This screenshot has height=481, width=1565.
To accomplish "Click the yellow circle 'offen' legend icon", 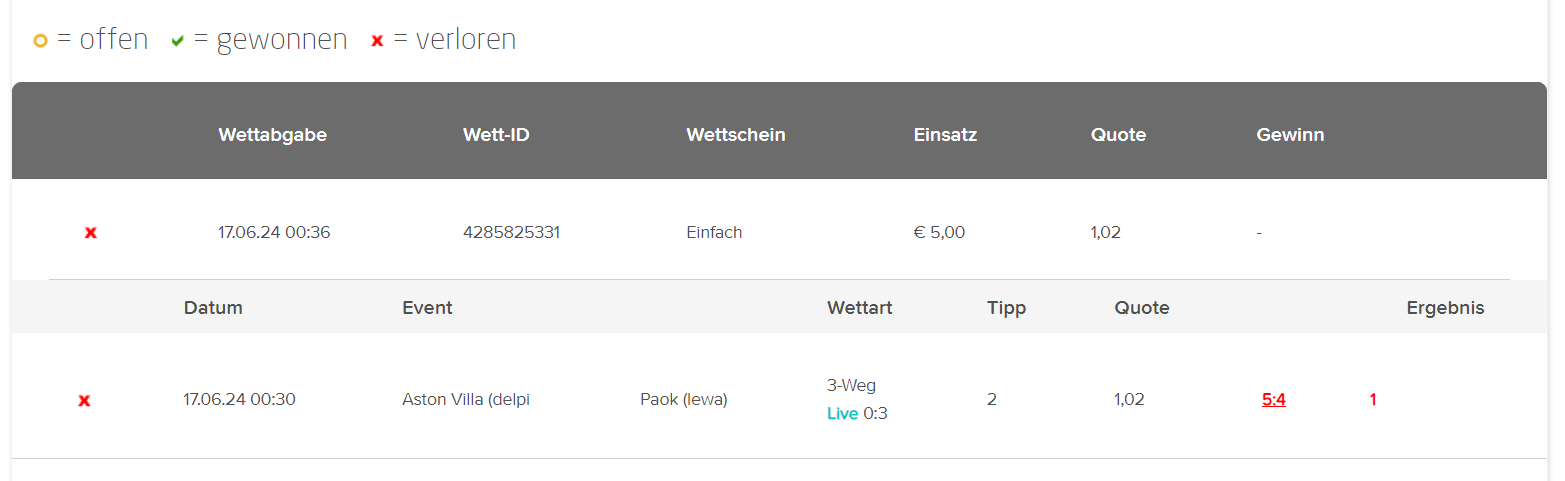I will (x=40, y=41).
